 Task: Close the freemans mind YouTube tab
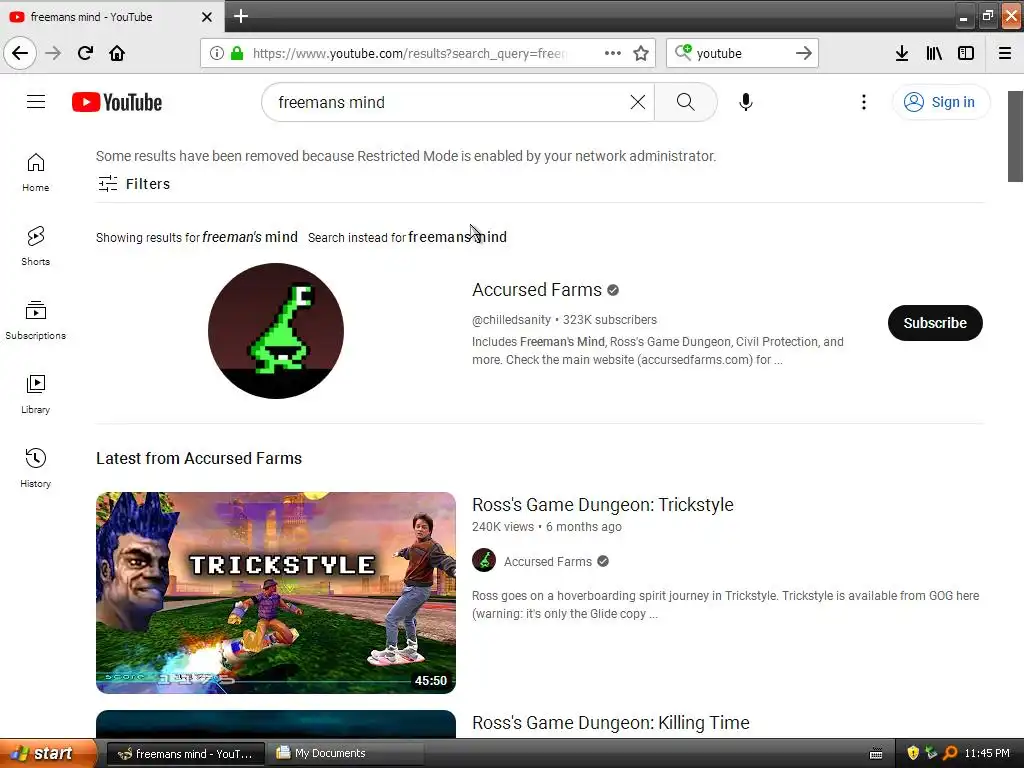(207, 17)
